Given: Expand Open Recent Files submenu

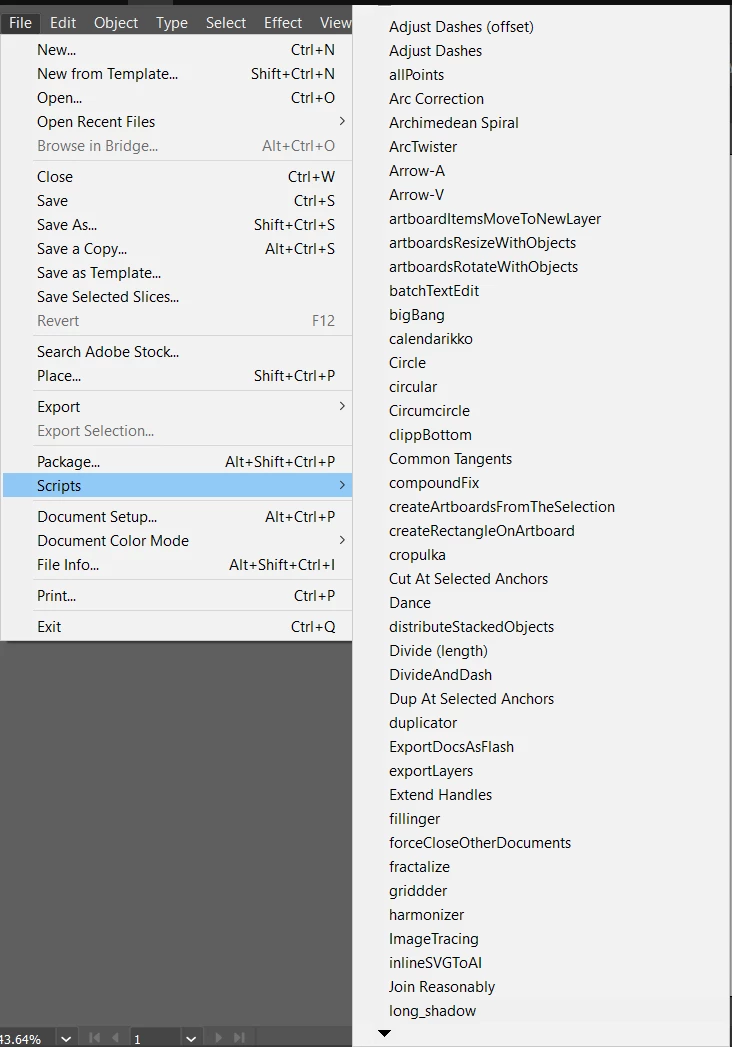Looking at the screenshot, I should 177,122.
